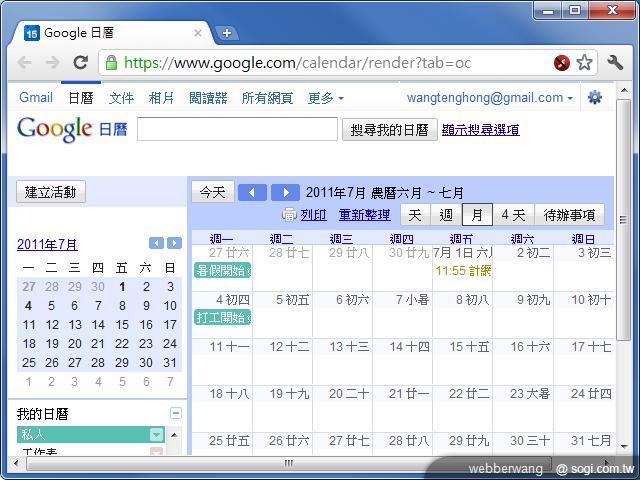Open the 顯示搜尋選項 link
This screenshot has width=640, height=480.
480,130
